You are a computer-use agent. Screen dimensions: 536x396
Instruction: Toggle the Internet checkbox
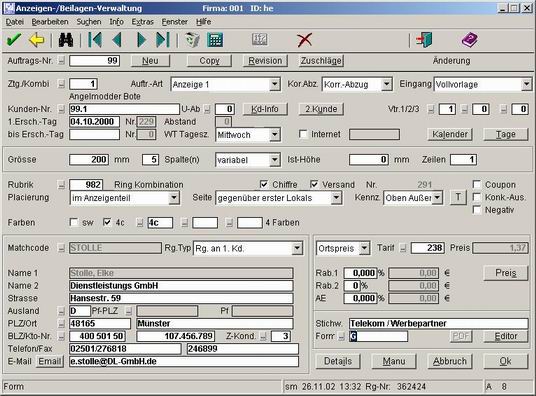[x=303, y=134]
